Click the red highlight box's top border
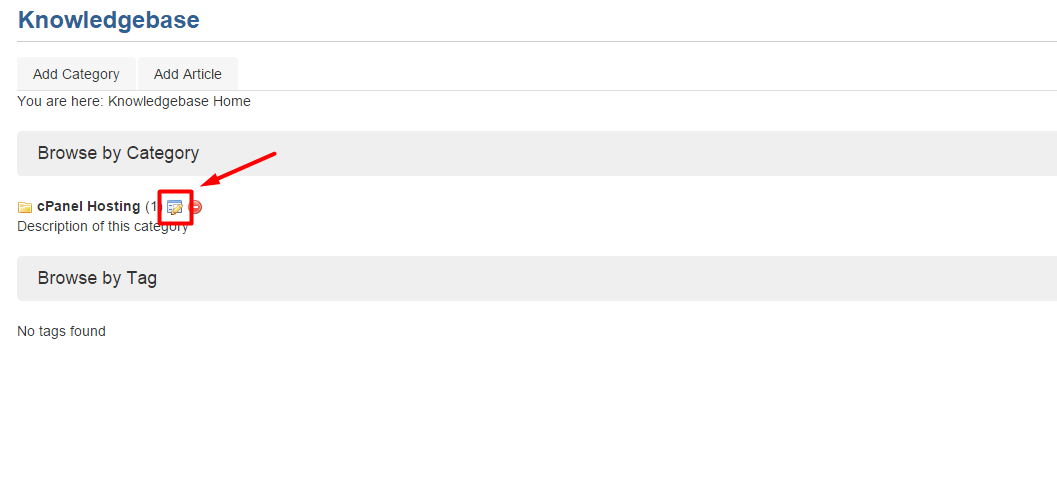Viewport: 1057px width, 477px height. pos(175,191)
